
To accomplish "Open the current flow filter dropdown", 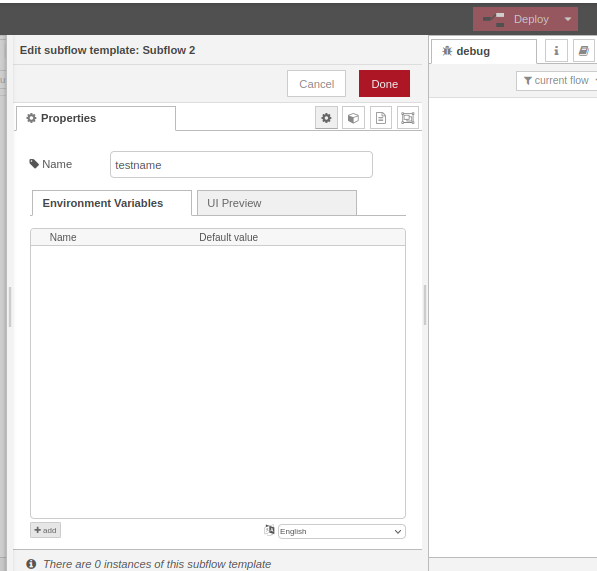I will 557,81.
